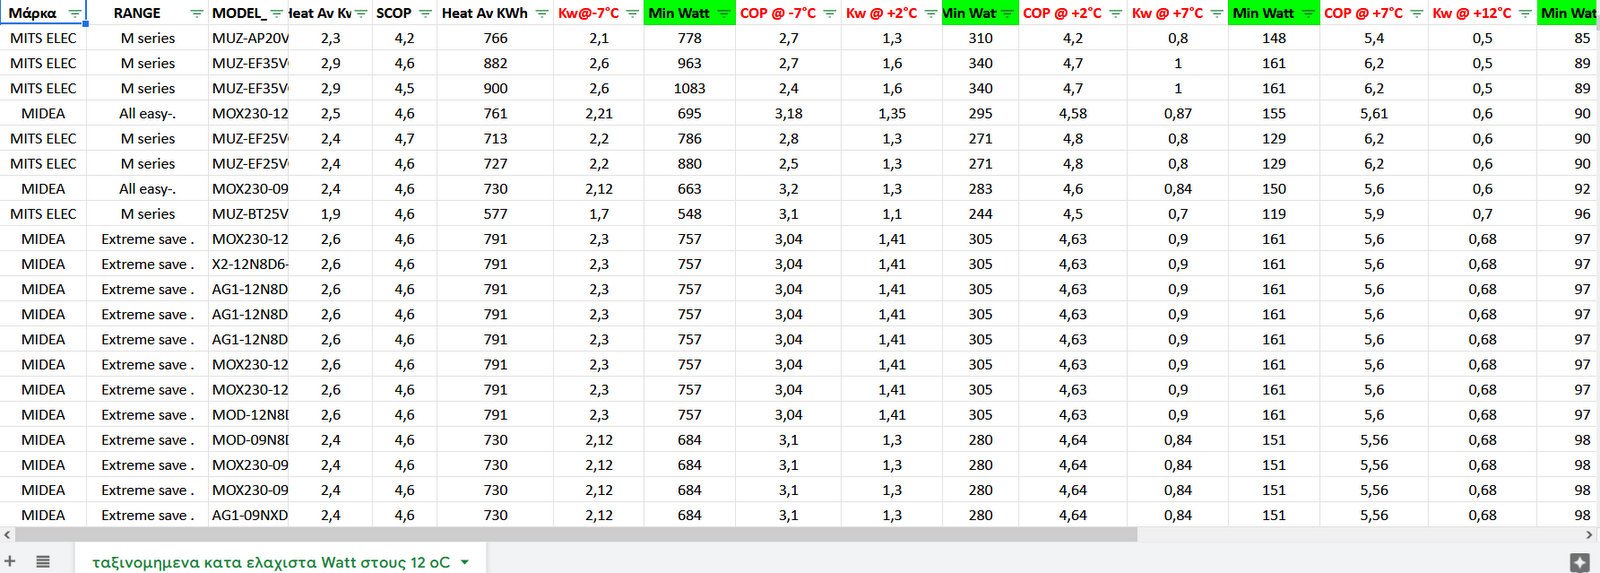Screen dimensions: 1600x573
Task: Select the Kw value 2,21
Action: [598, 114]
